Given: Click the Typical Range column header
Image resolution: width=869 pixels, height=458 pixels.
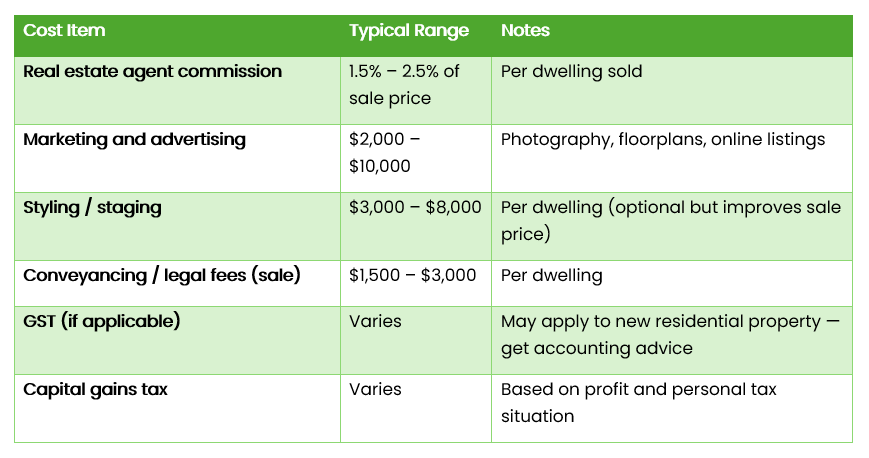Looking at the screenshot, I should coord(408,31).
